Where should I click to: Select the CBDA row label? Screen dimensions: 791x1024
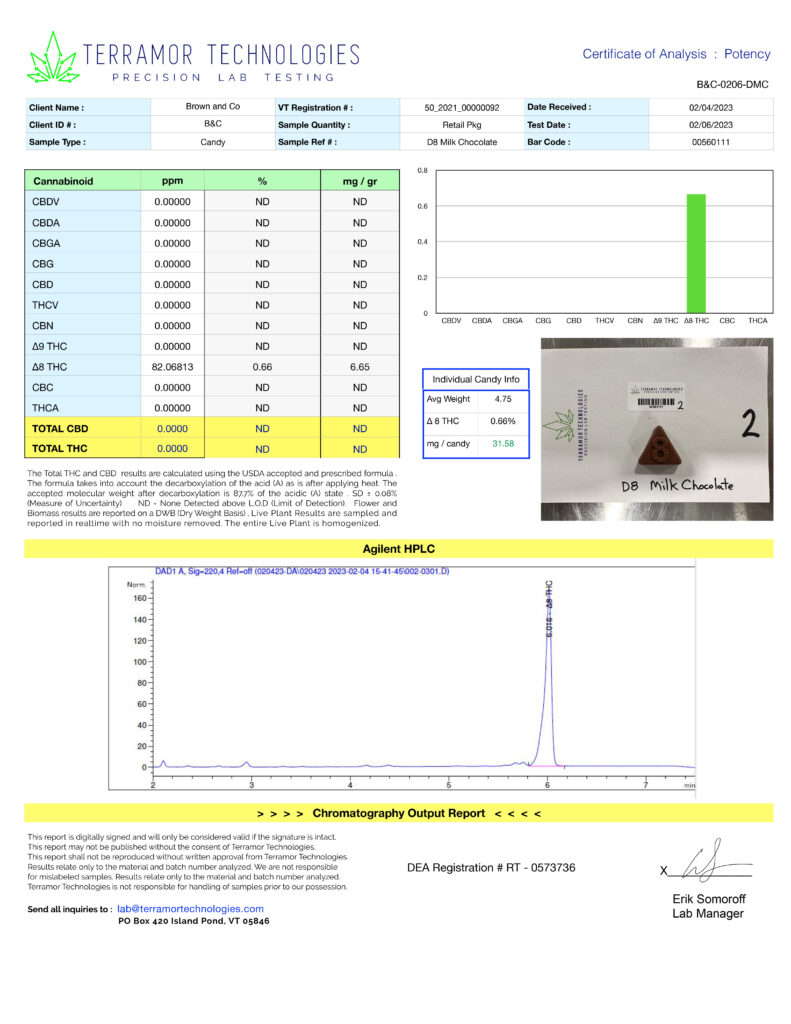(x=46, y=223)
